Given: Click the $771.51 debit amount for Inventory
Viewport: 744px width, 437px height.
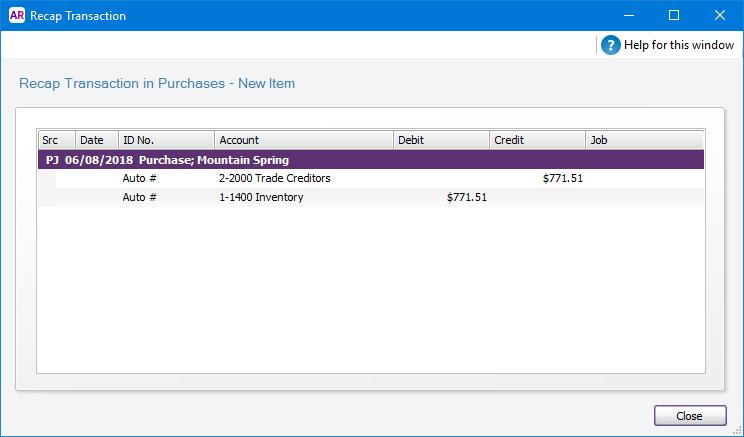Looking at the screenshot, I should pos(466,198).
